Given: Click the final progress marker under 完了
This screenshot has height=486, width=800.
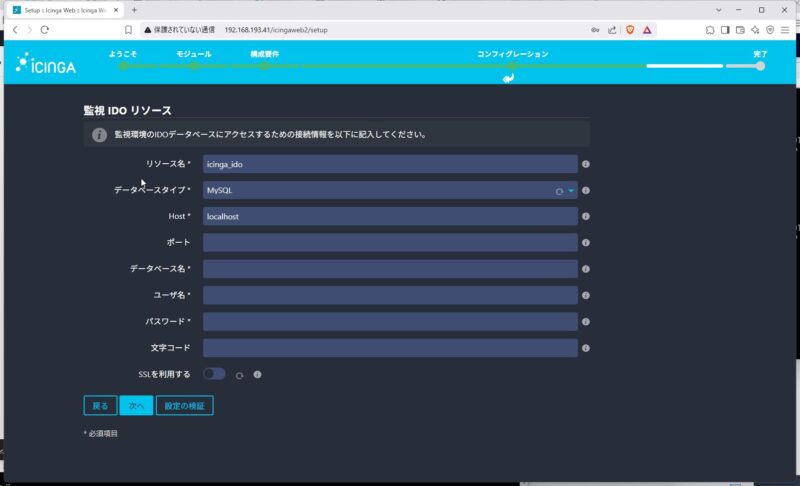Looking at the screenshot, I should pyautogui.click(x=760, y=66).
